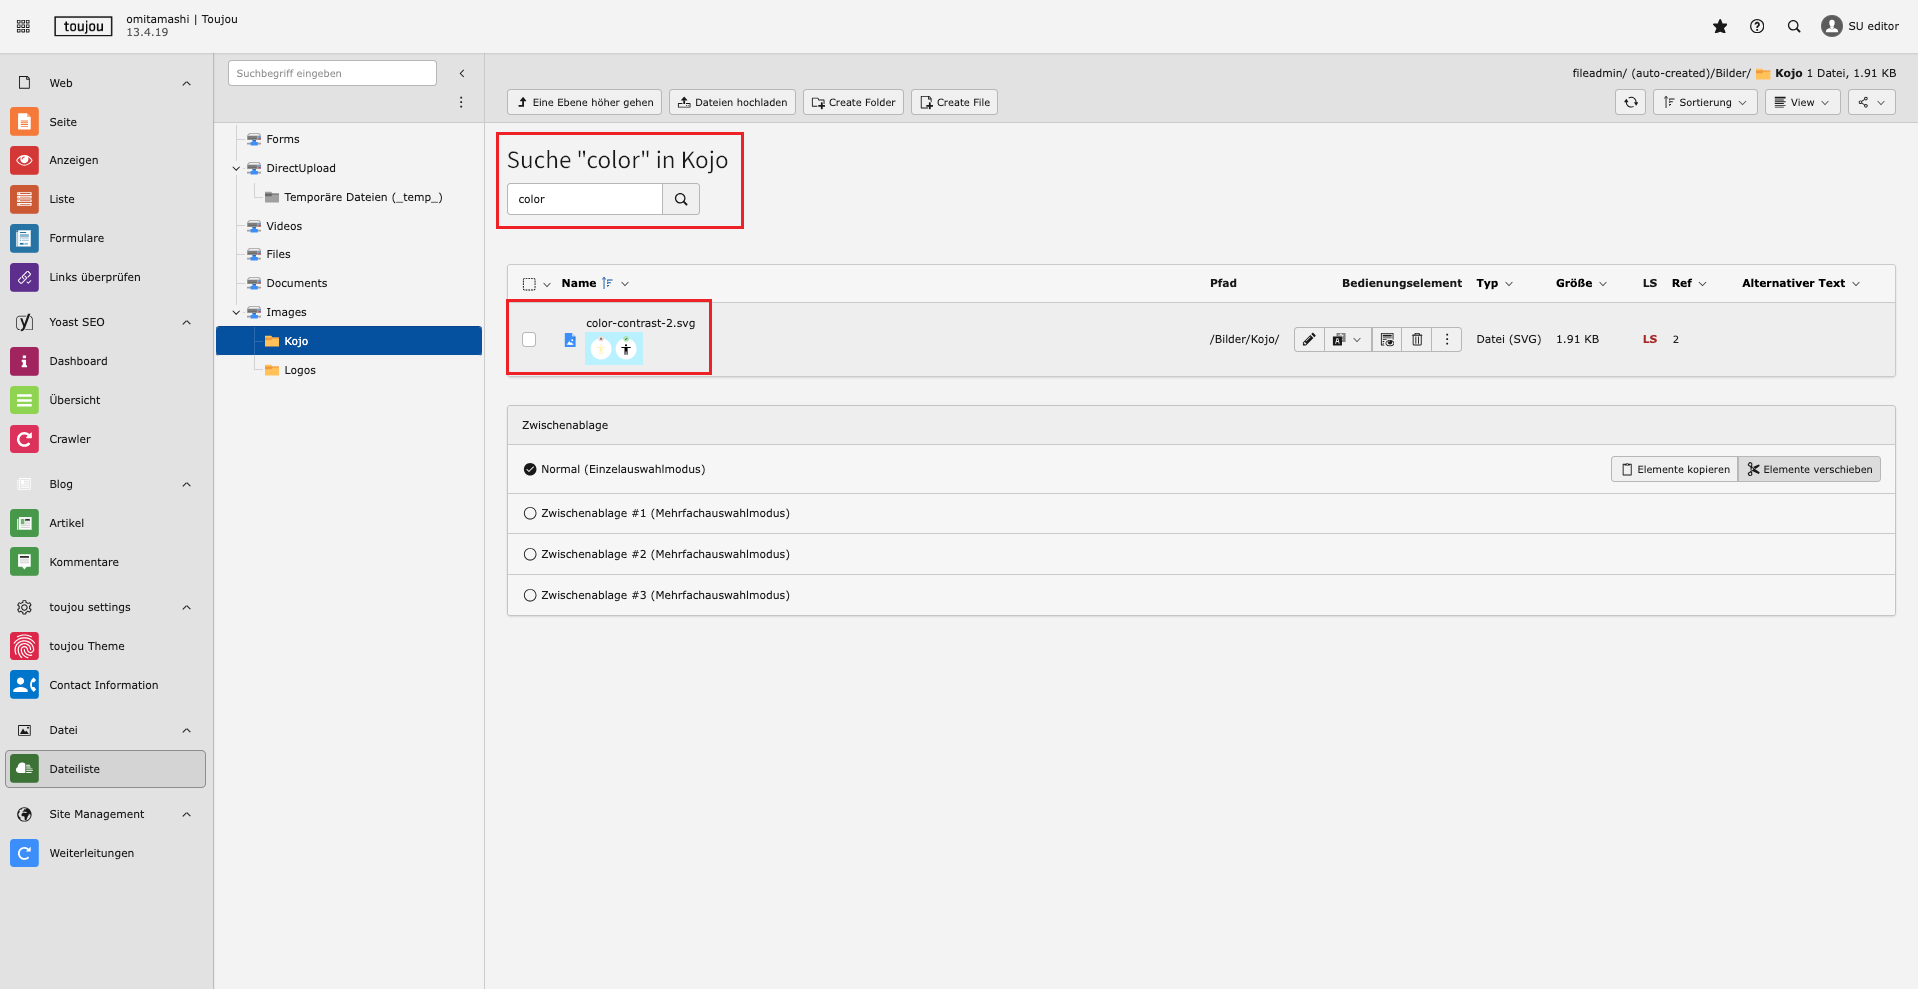This screenshot has height=989, width=1918.
Task: Open the help question mark icon
Action: (x=1757, y=27)
